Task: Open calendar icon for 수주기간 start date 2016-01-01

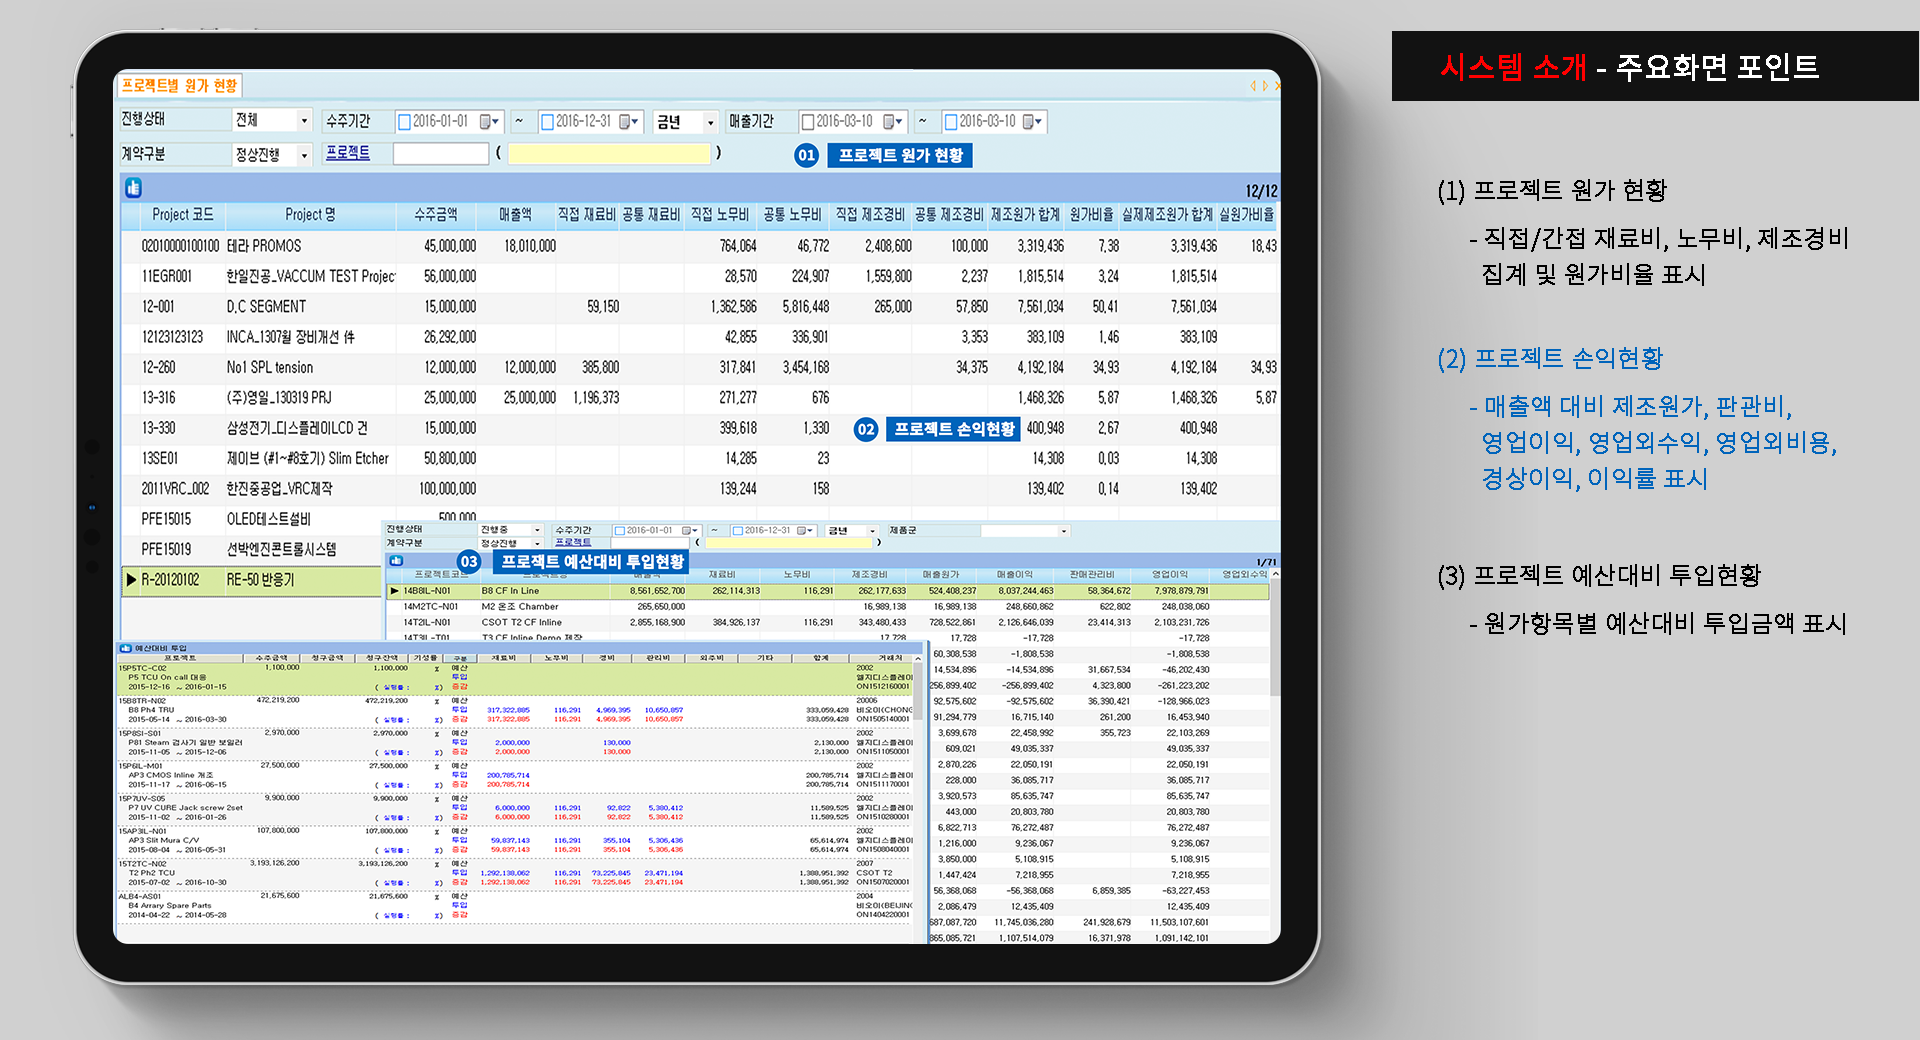Action: click(x=488, y=122)
